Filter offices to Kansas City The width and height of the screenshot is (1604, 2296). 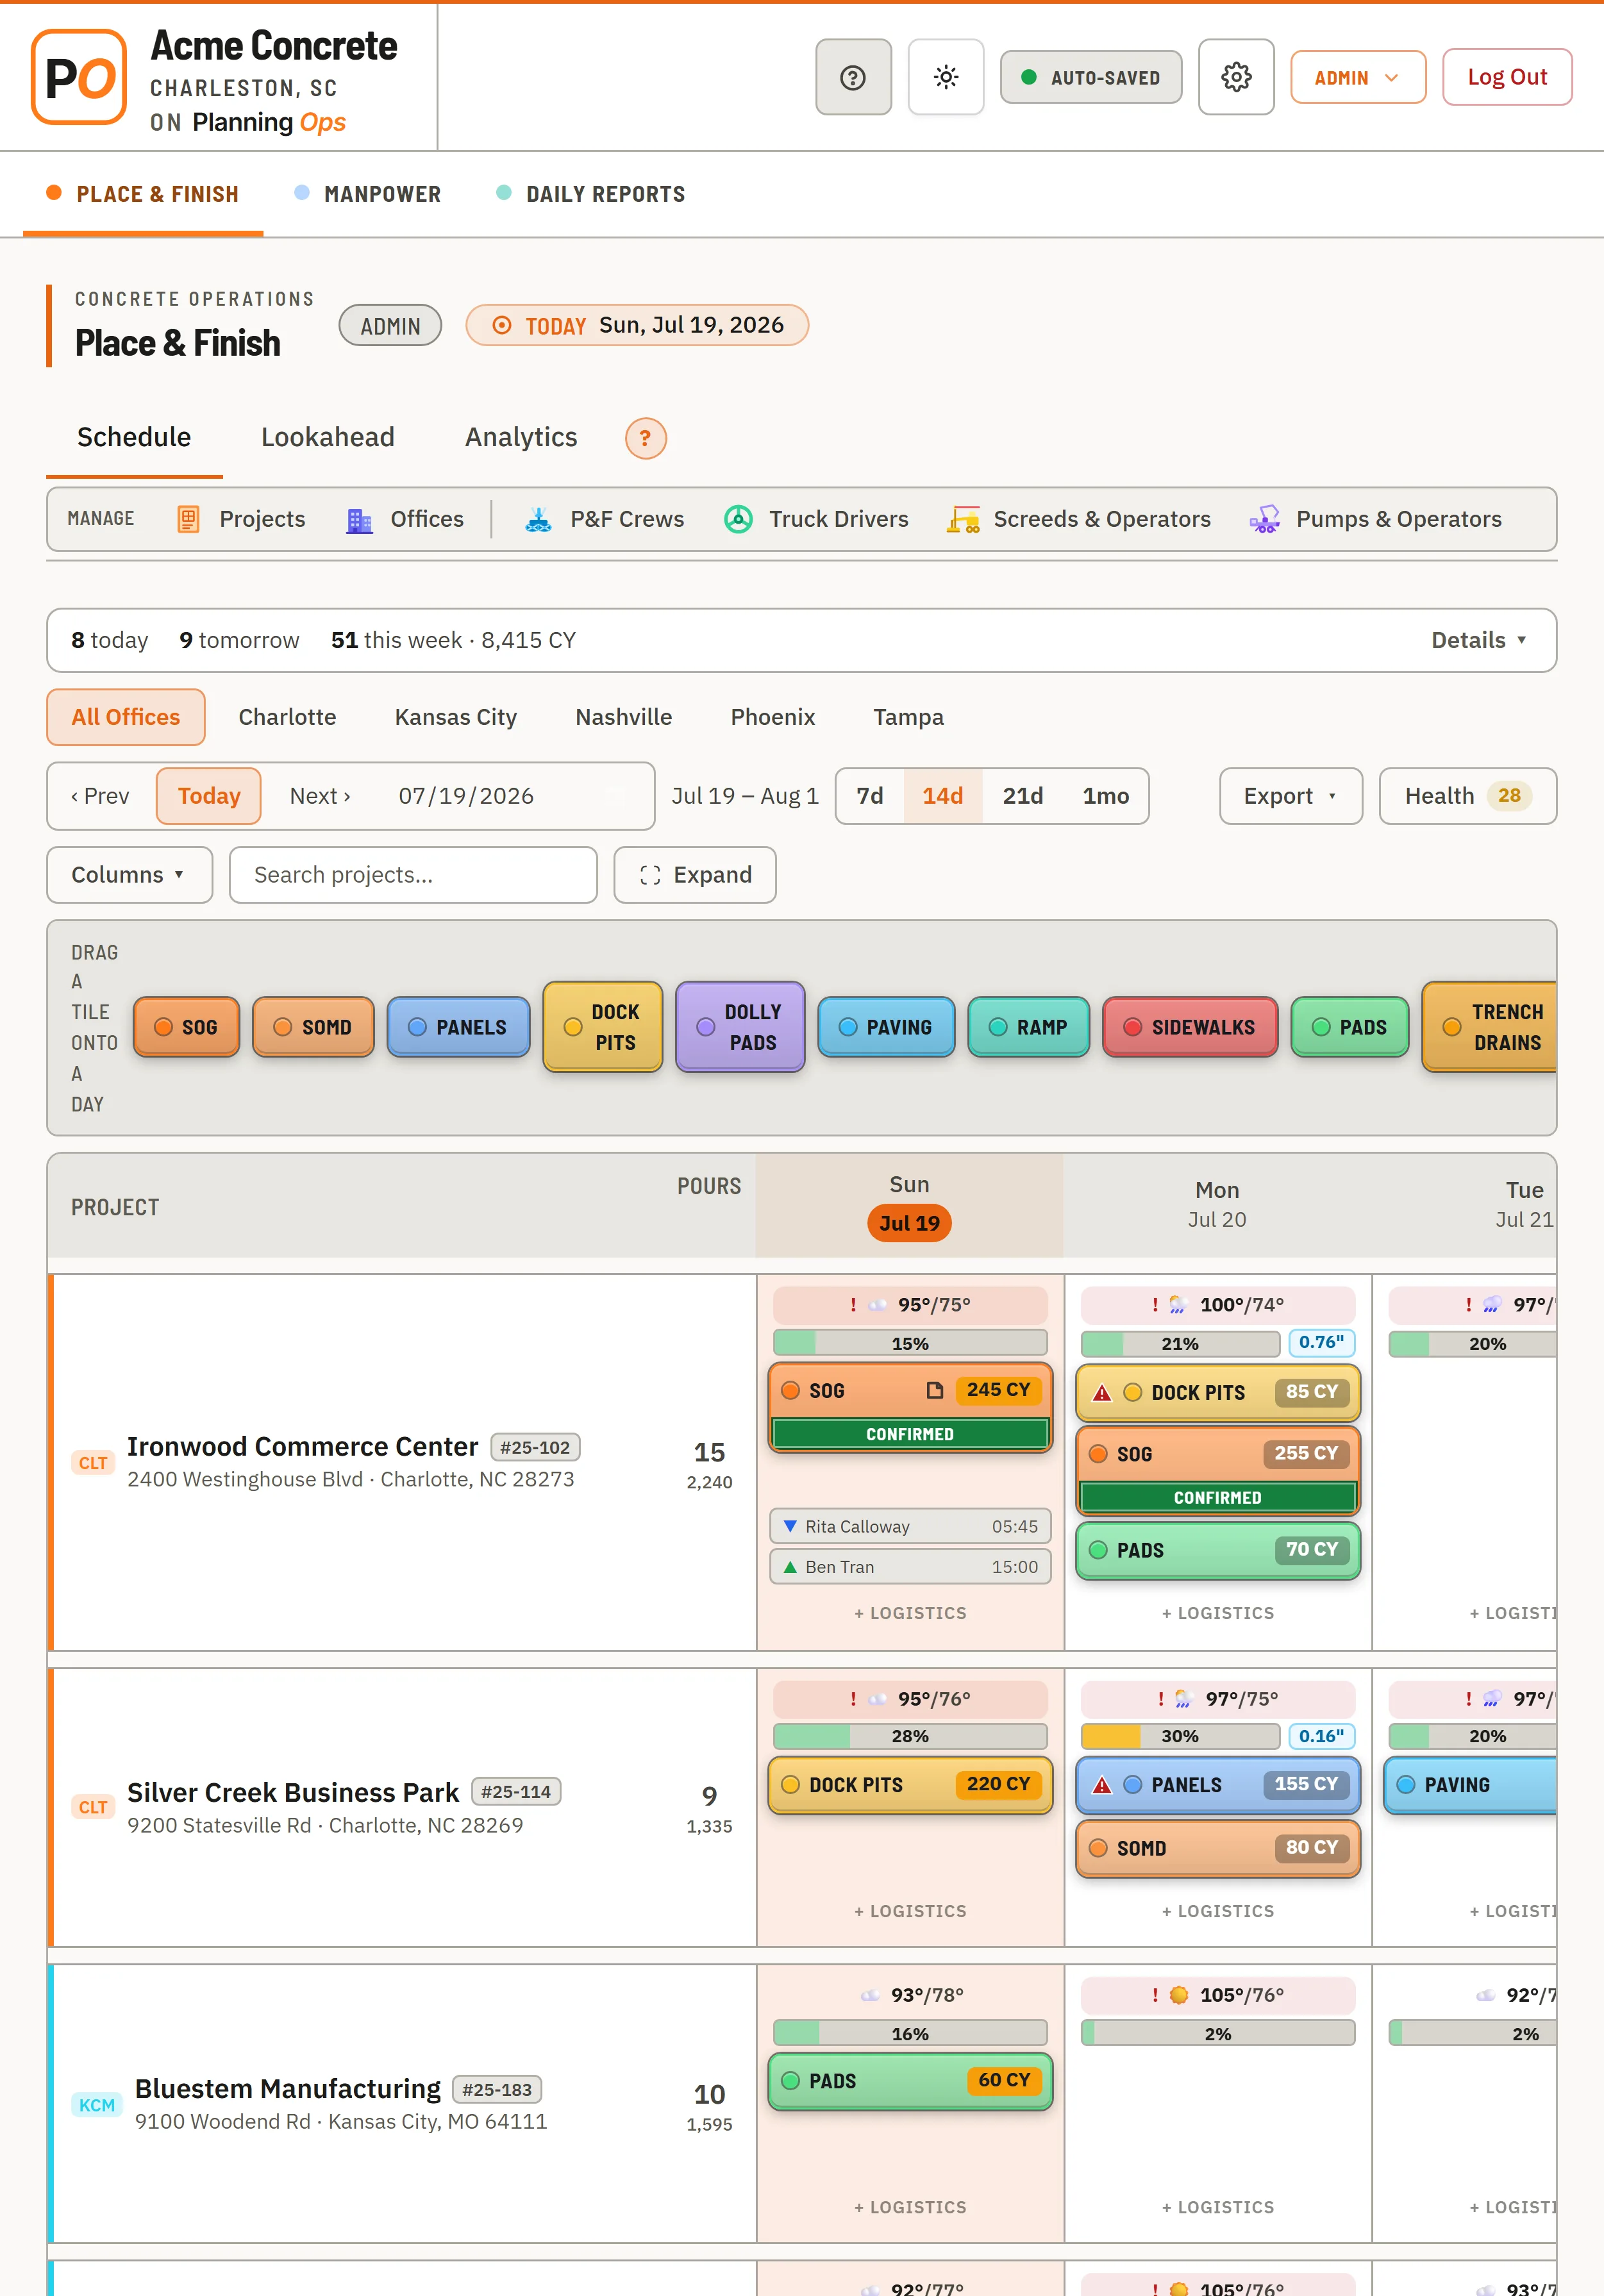tap(456, 717)
